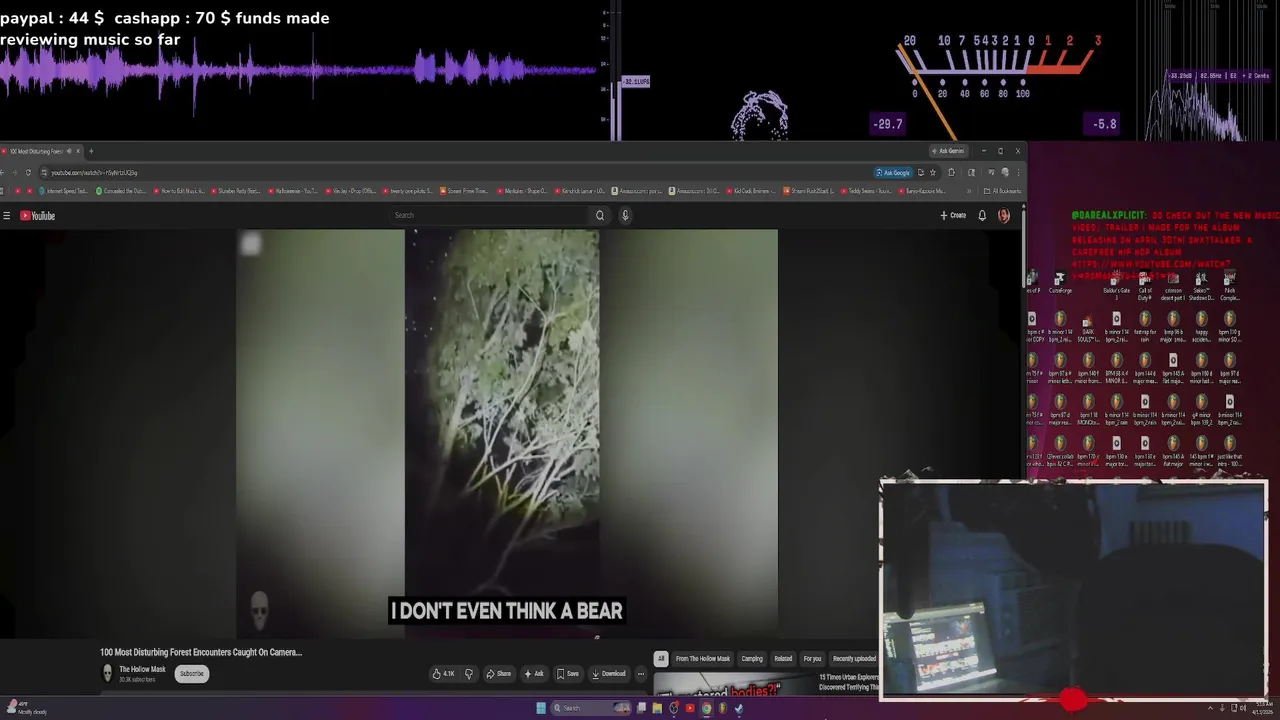
Task: Open File Explorer from the taskbar
Action: pyautogui.click(x=657, y=708)
